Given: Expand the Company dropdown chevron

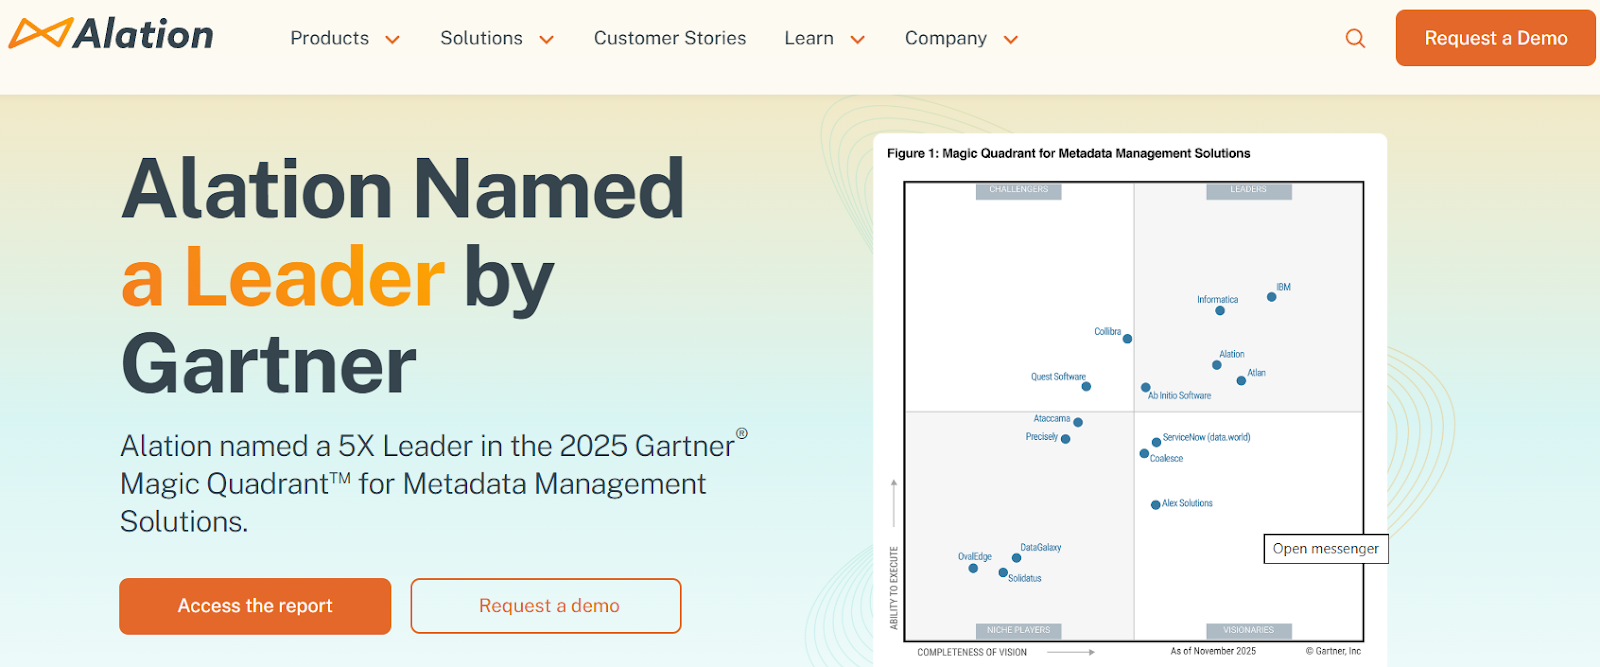Looking at the screenshot, I should [x=1011, y=40].
